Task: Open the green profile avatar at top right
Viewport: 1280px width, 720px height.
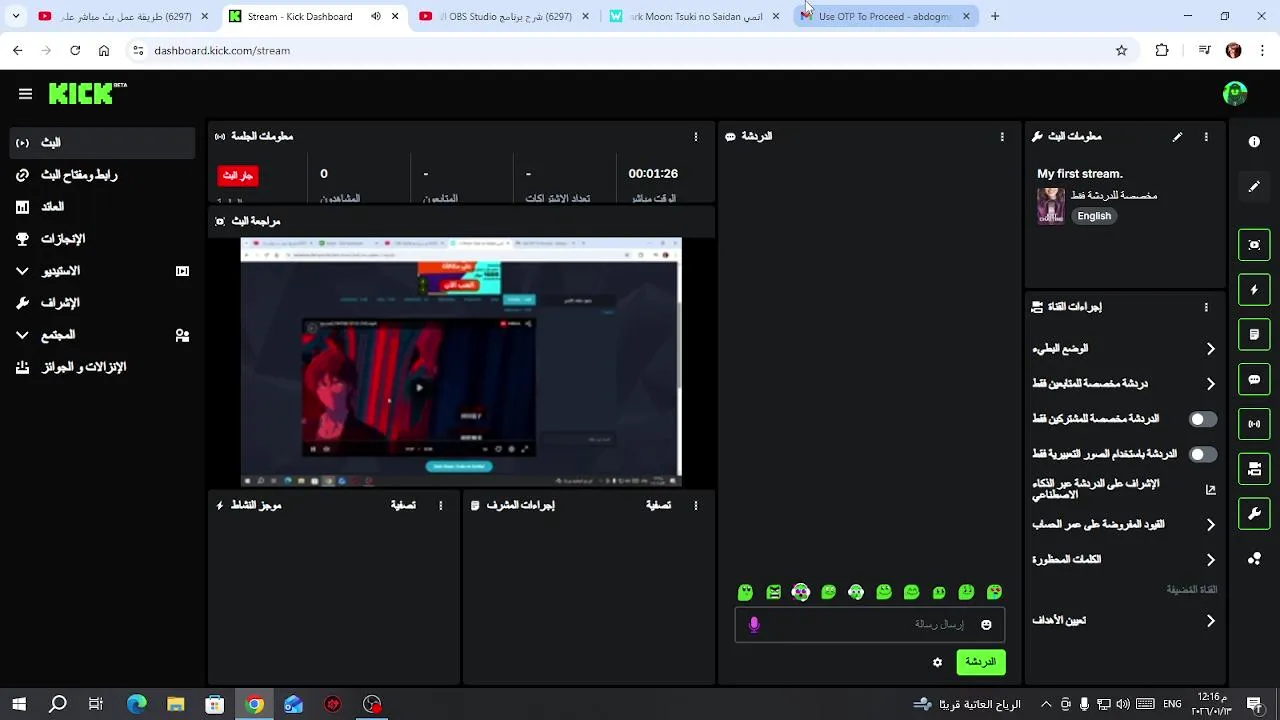Action: click(x=1235, y=93)
